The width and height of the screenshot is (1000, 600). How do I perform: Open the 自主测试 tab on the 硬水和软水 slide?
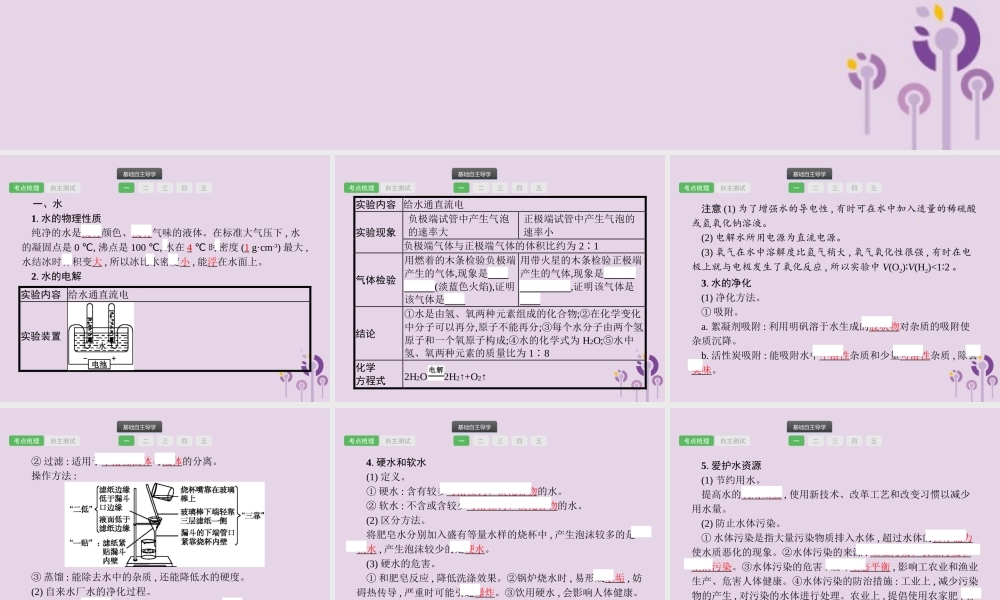398,441
